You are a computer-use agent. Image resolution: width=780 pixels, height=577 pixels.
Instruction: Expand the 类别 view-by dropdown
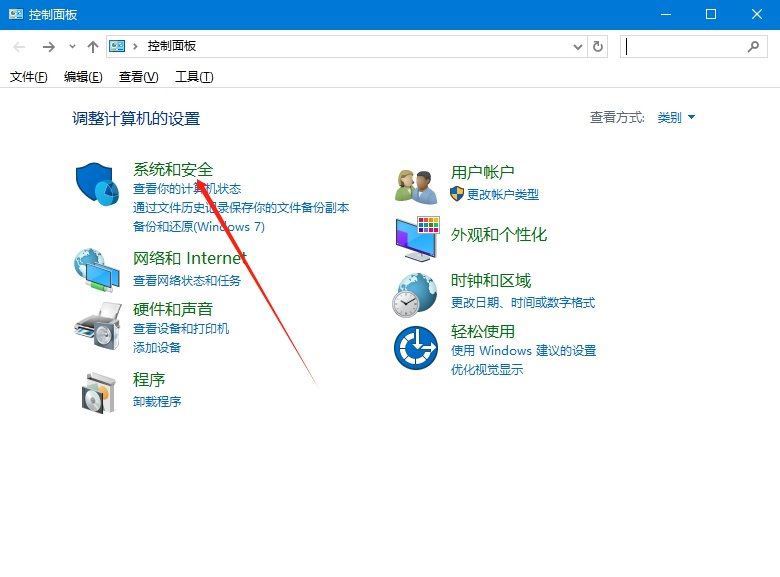coord(676,118)
